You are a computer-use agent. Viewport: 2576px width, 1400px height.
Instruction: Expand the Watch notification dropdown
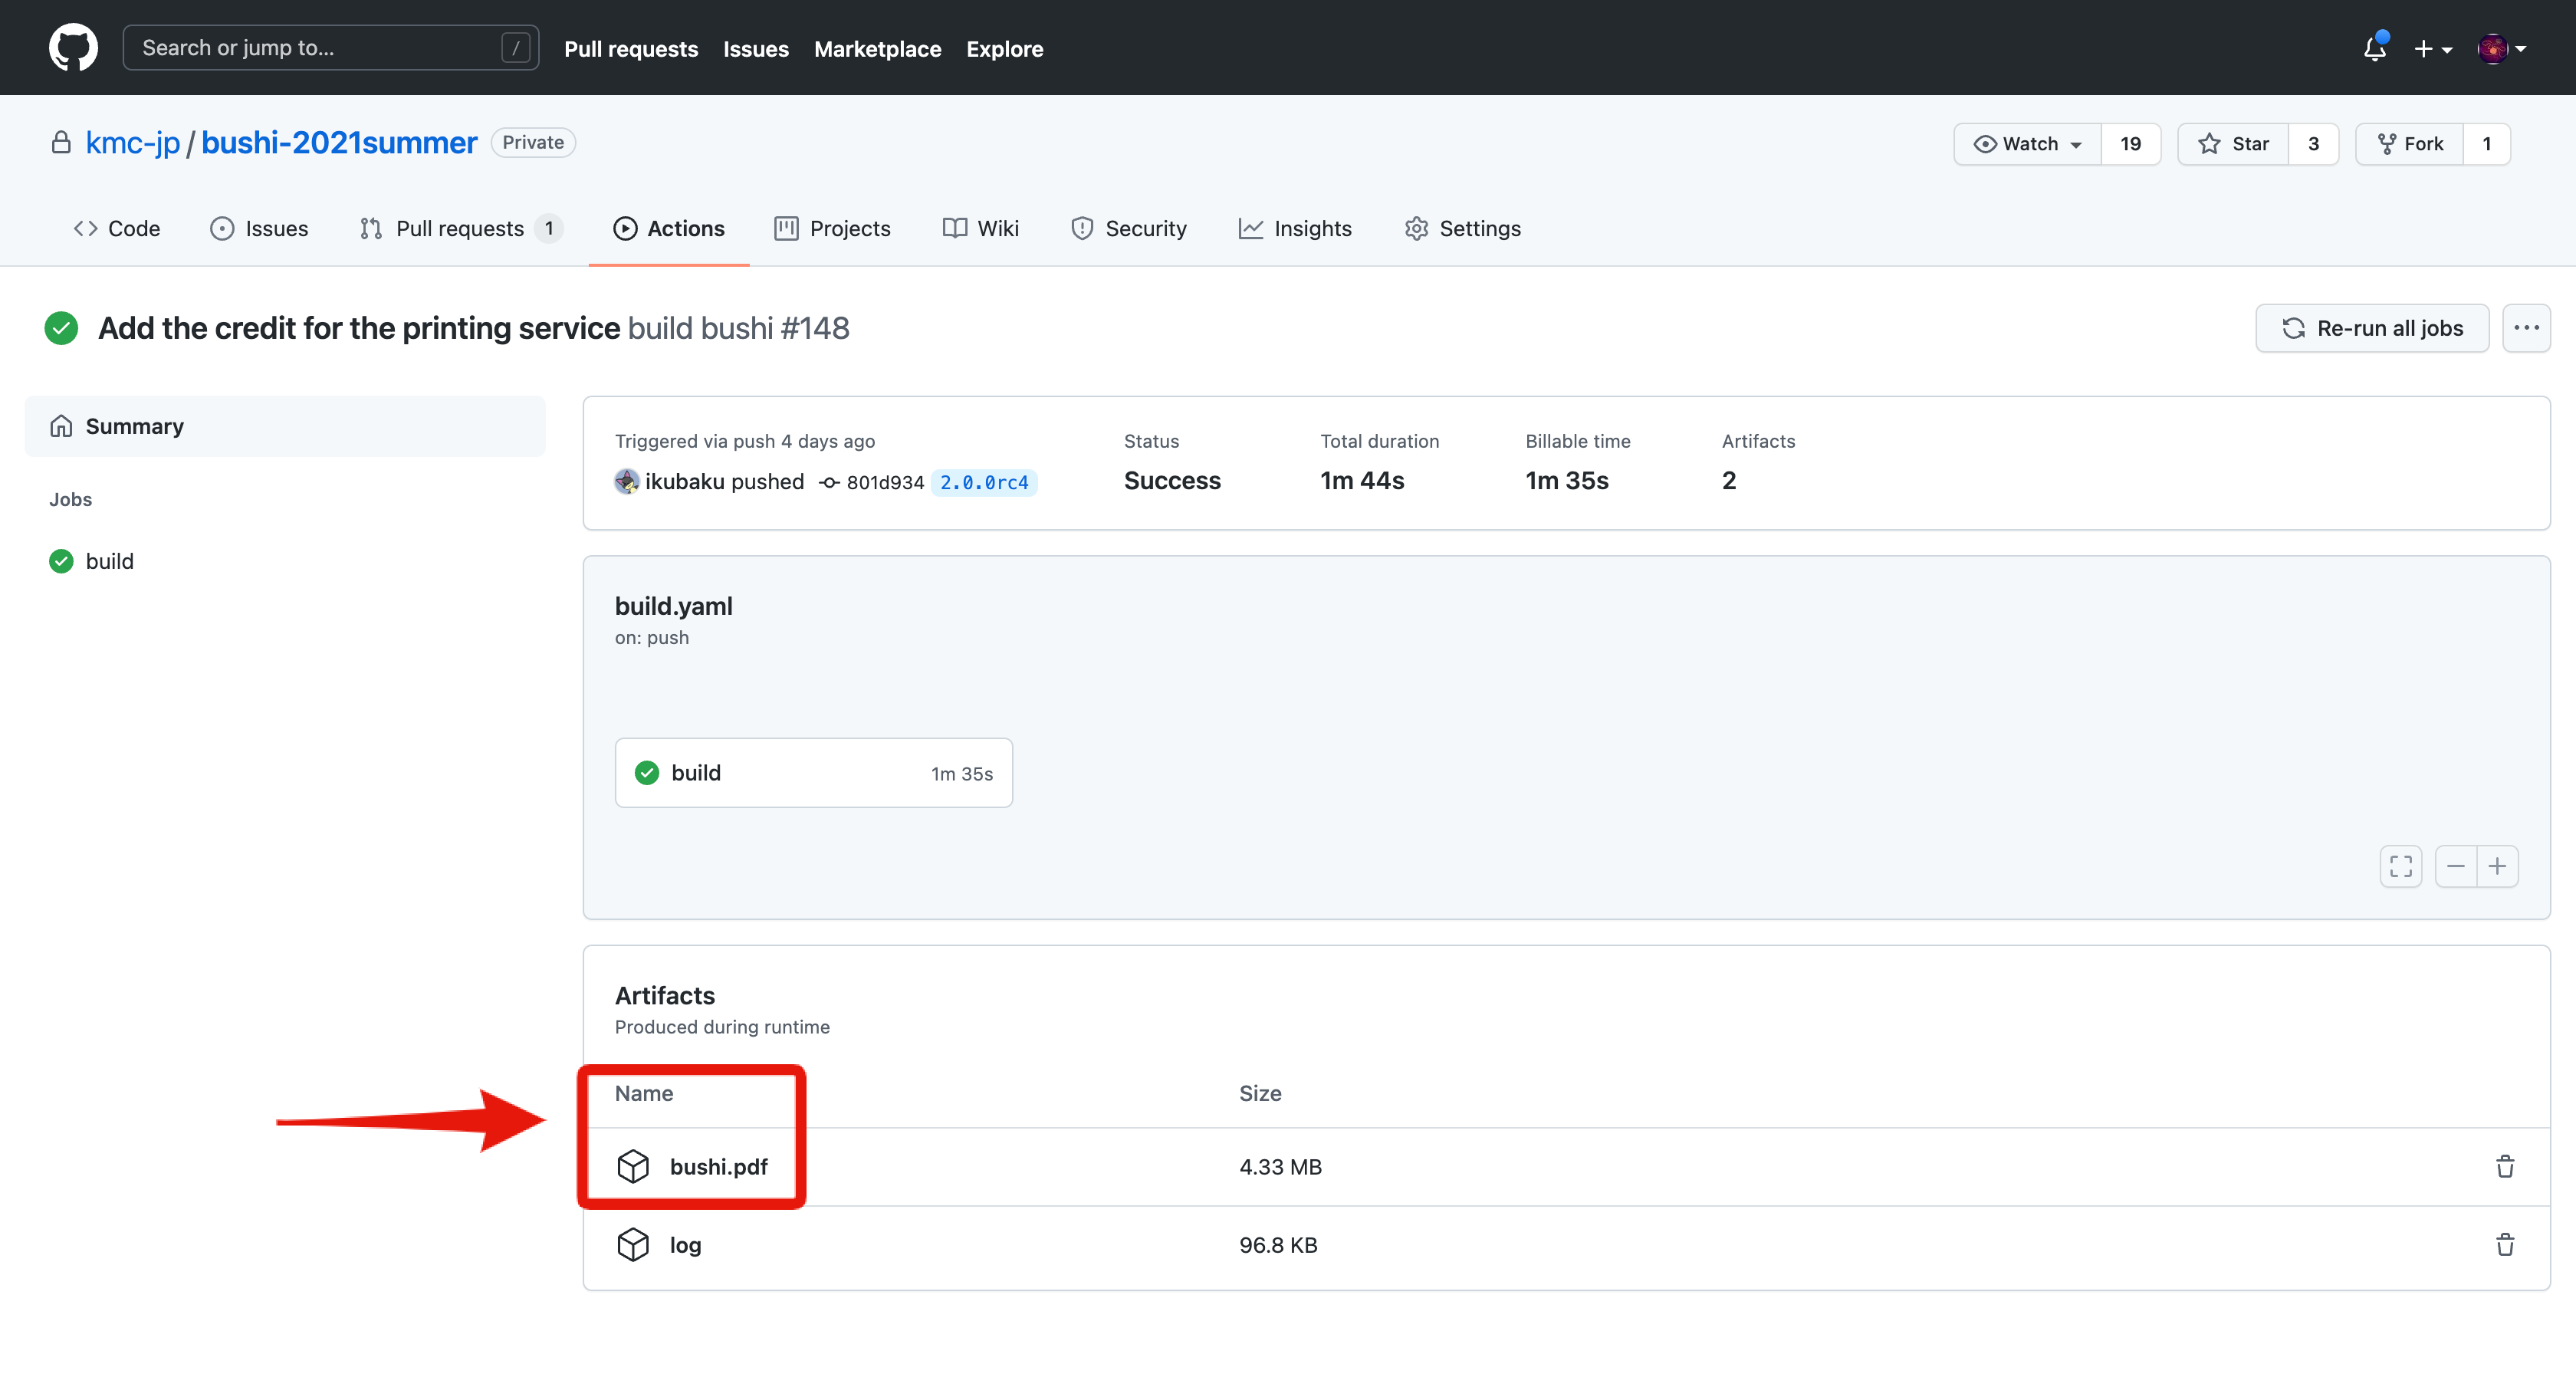pos(2027,144)
